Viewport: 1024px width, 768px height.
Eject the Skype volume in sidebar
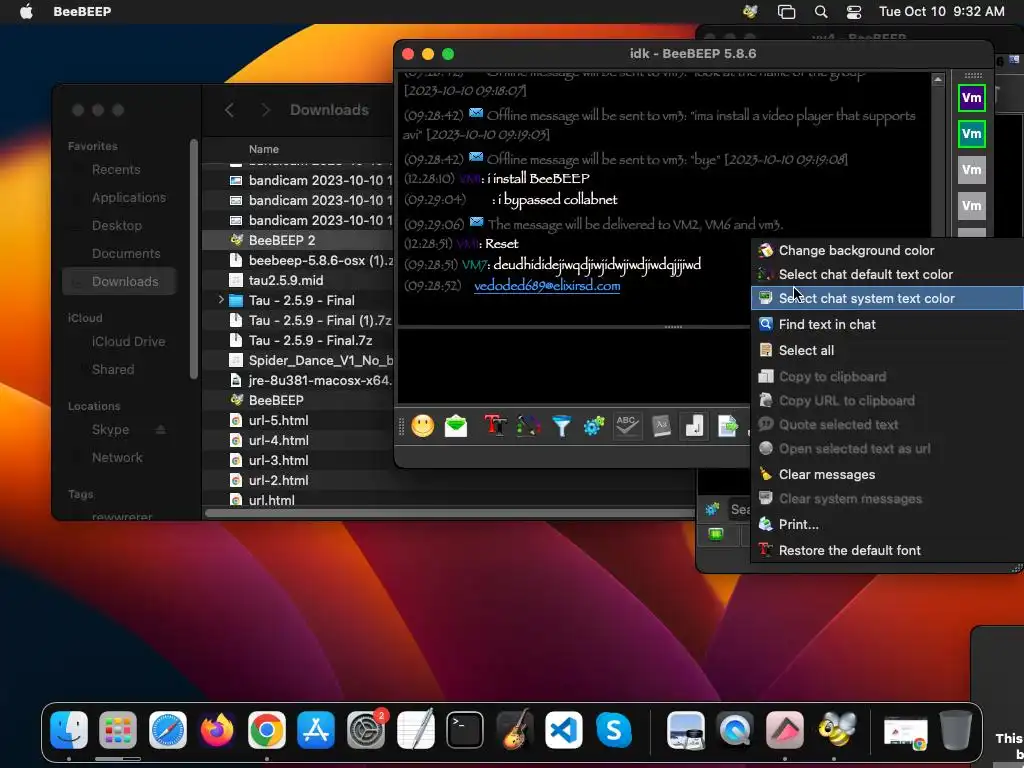click(161, 430)
